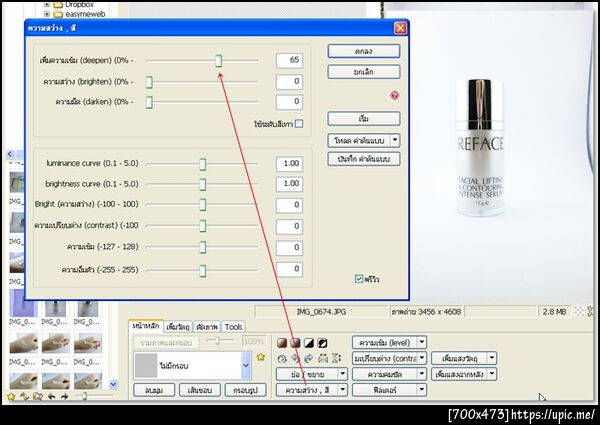
Task: Click the favorites star in folder panel
Action: pyautogui.click(x=11, y=396)
